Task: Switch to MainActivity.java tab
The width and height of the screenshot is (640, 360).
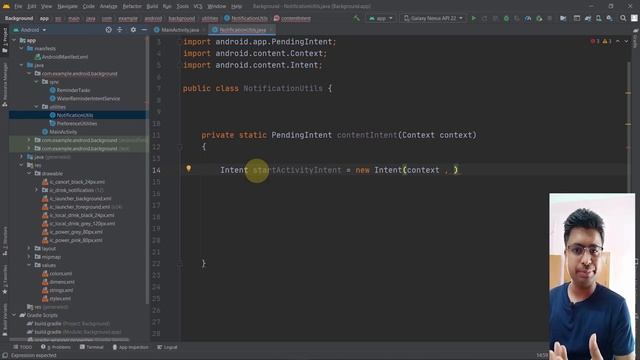Action: point(180,30)
